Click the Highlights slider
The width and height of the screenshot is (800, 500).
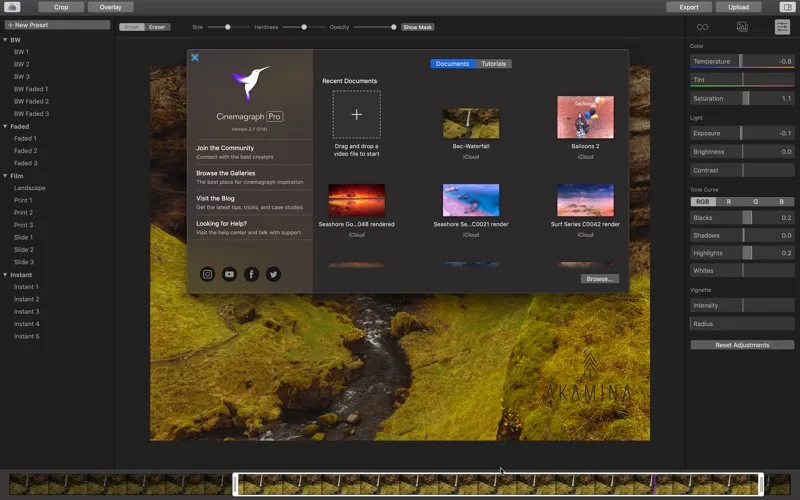pyautogui.click(x=742, y=253)
